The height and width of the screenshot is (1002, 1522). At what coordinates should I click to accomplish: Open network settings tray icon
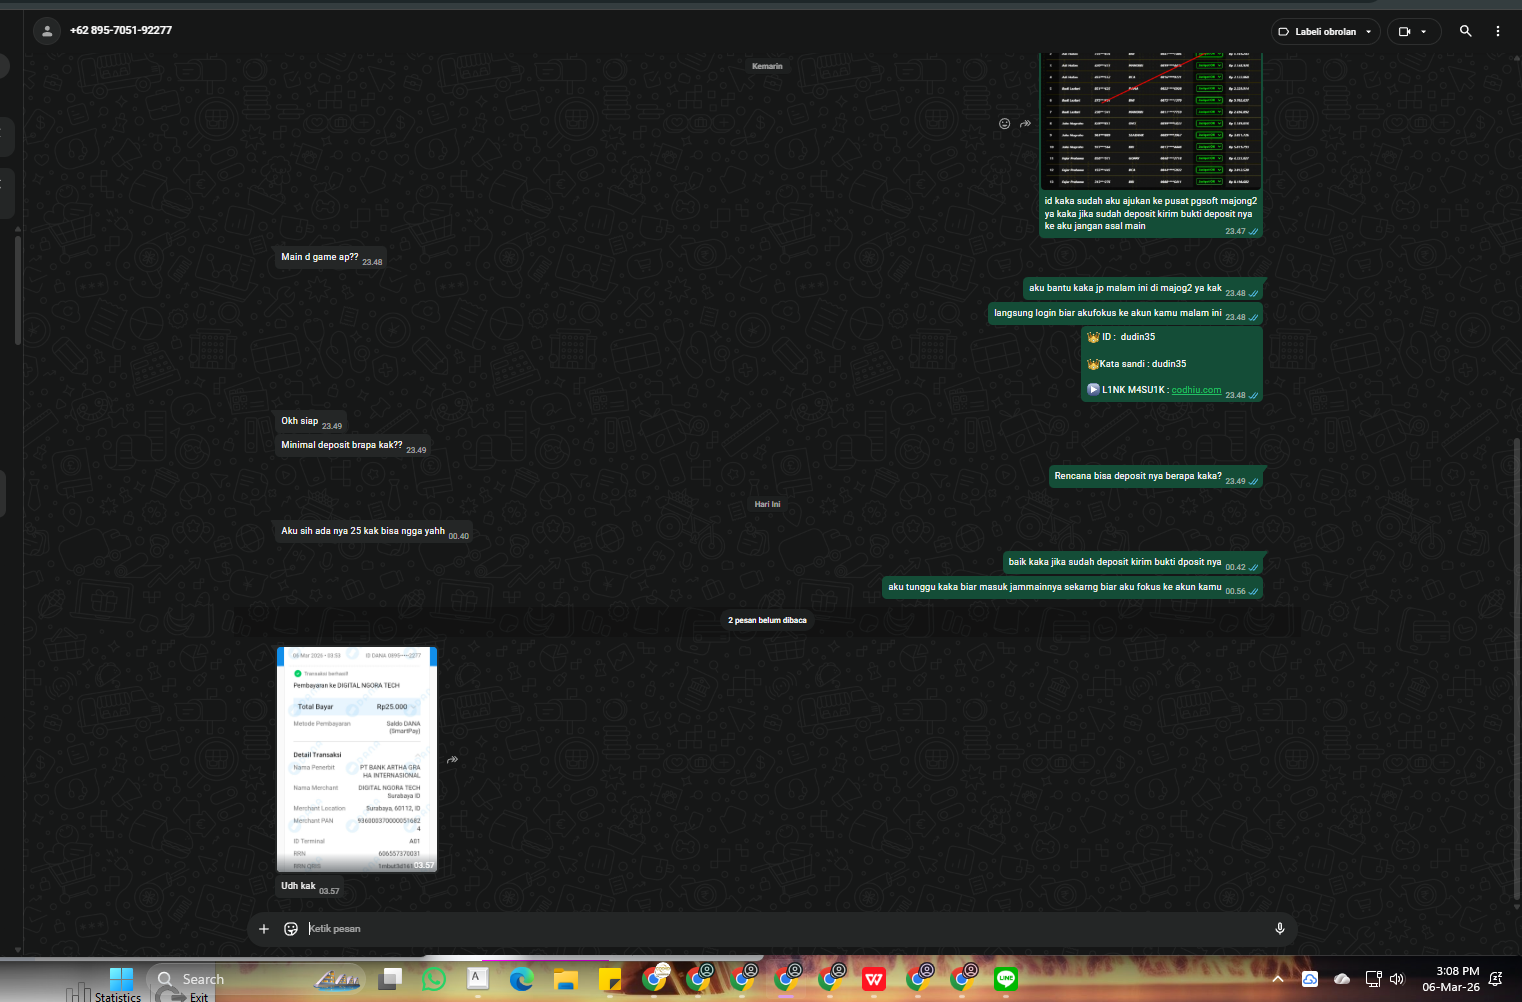tap(1373, 979)
